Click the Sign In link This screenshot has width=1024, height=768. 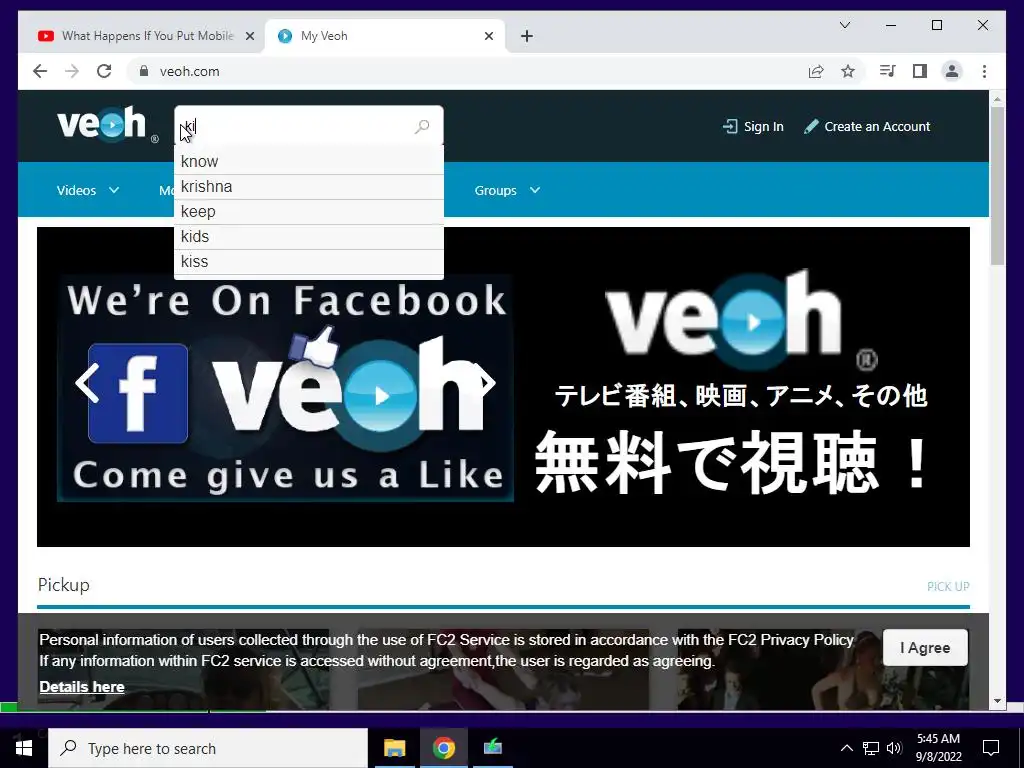[754, 127]
